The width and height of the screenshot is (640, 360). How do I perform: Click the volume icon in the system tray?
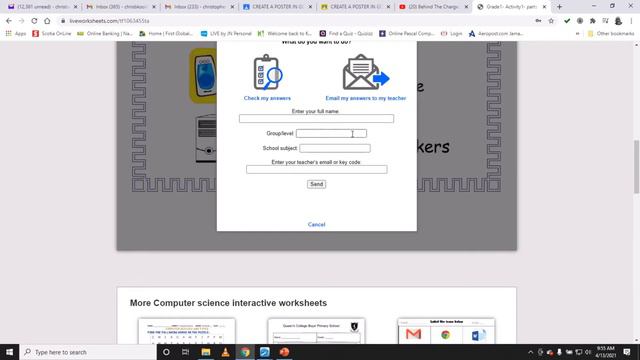tap(588, 352)
